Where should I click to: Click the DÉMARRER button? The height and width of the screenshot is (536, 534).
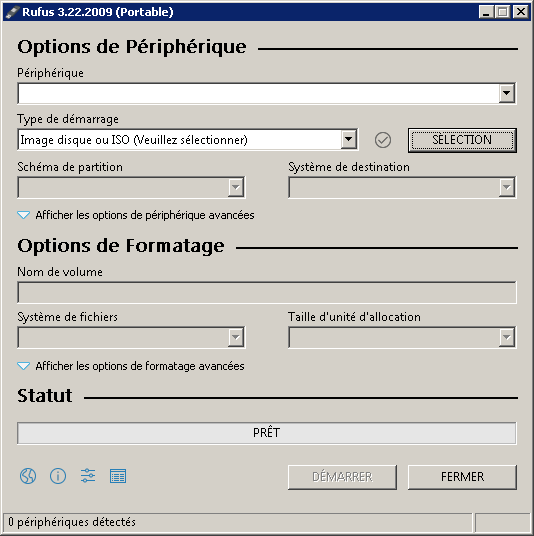pyautogui.click(x=342, y=477)
